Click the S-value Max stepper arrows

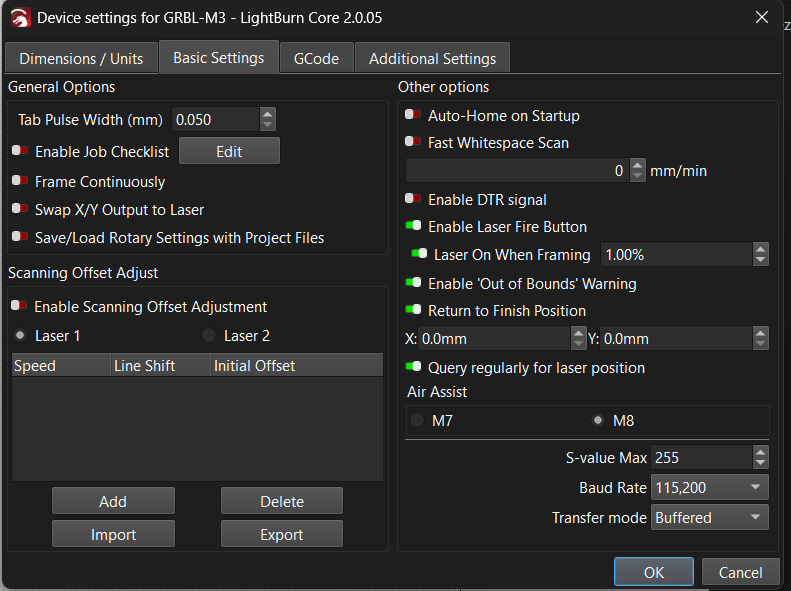click(761, 458)
